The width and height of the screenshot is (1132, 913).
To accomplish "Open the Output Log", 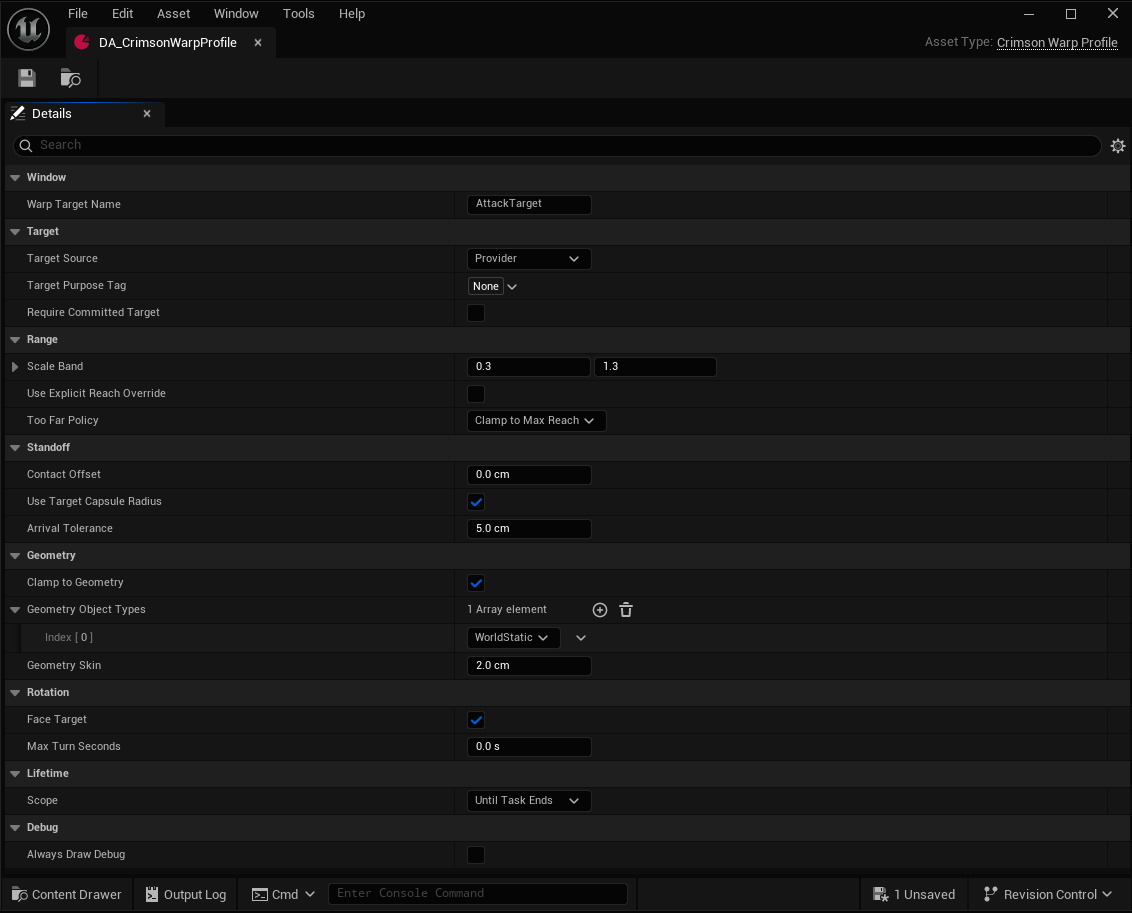I will (186, 894).
